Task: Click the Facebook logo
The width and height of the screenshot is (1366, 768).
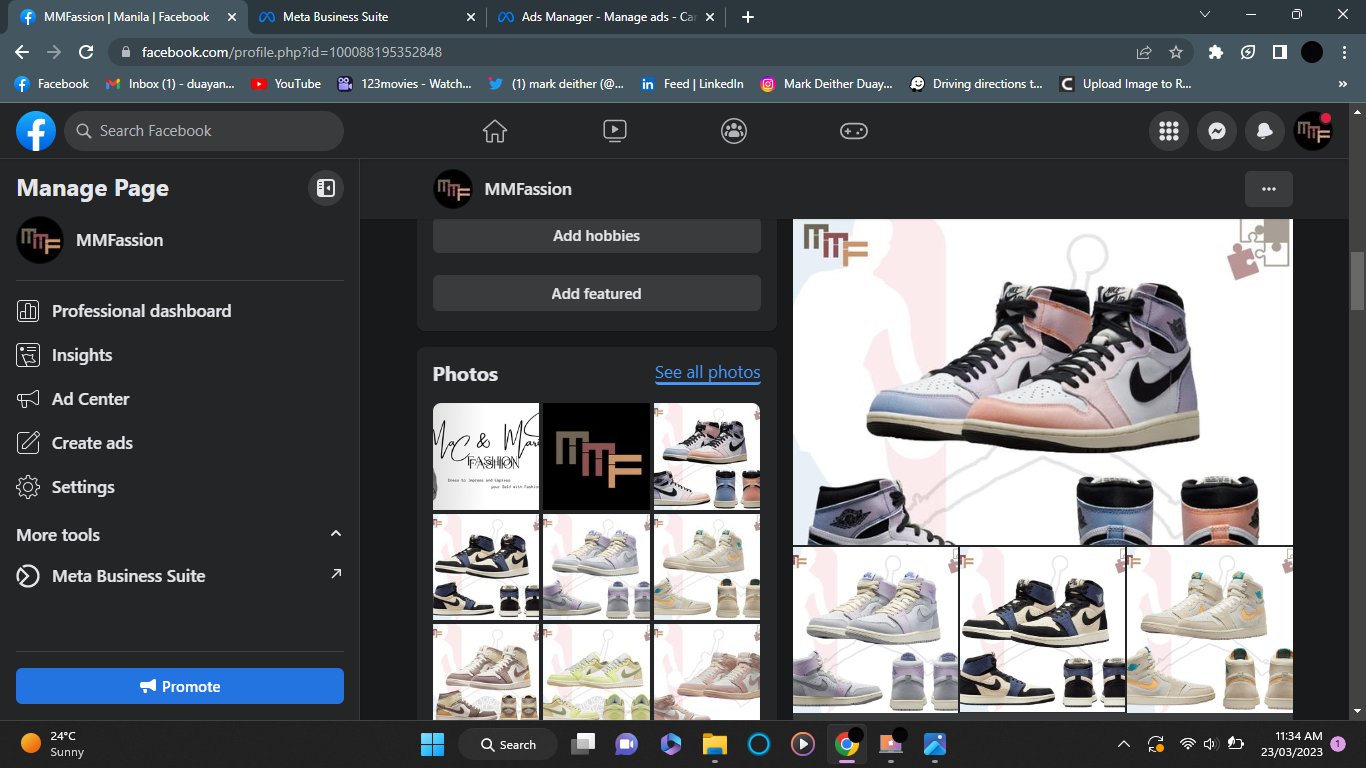Action: (36, 131)
